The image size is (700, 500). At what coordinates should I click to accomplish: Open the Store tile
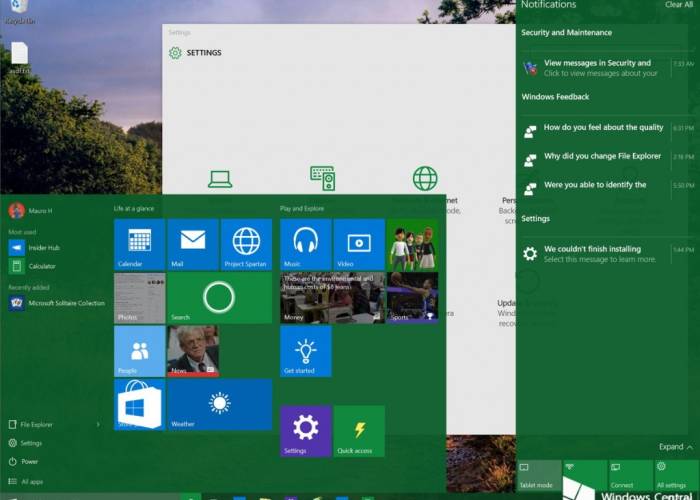click(x=139, y=404)
